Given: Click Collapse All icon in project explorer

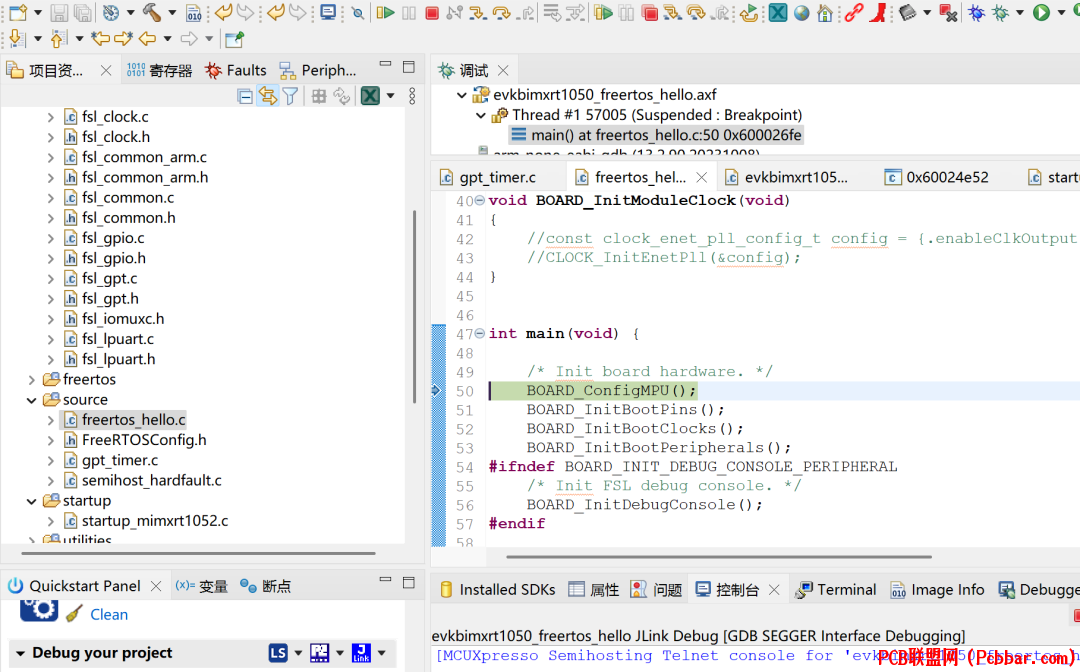Looking at the screenshot, I should pyautogui.click(x=245, y=96).
